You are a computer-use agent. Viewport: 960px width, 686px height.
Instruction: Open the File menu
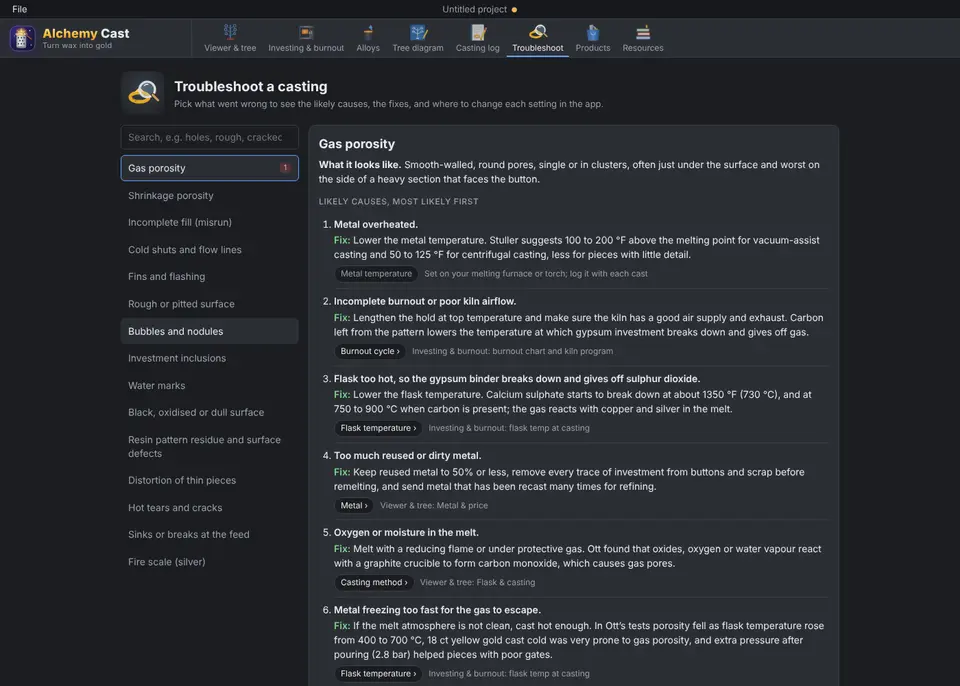click(x=20, y=9)
